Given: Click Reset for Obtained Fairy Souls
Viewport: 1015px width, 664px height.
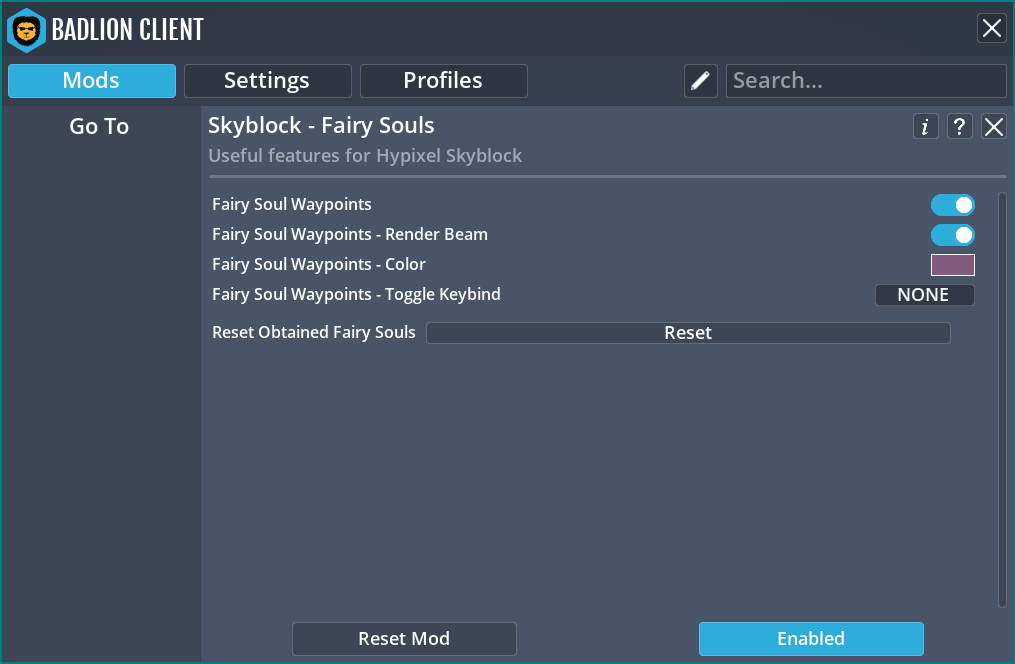Looking at the screenshot, I should (688, 333).
